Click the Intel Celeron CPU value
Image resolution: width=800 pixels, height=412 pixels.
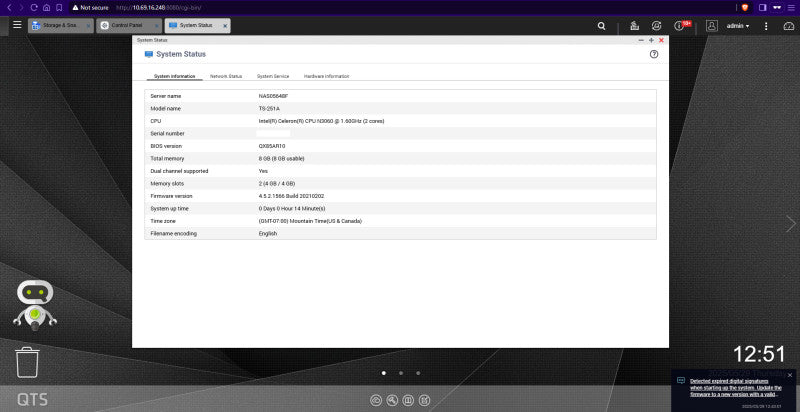tap(321, 121)
